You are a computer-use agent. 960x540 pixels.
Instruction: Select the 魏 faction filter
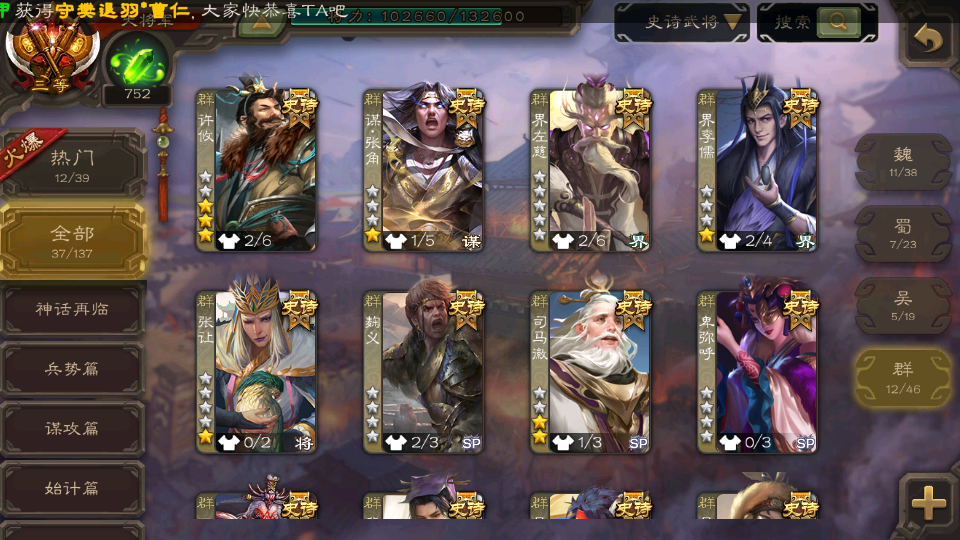(x=903, y=162)
